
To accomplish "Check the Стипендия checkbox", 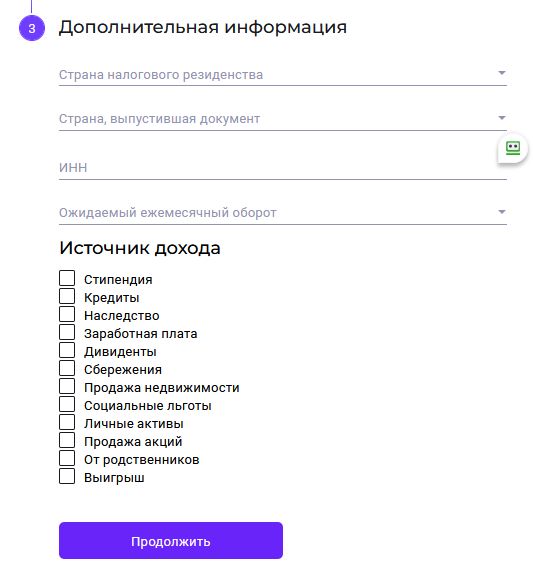I will (67, 278).
